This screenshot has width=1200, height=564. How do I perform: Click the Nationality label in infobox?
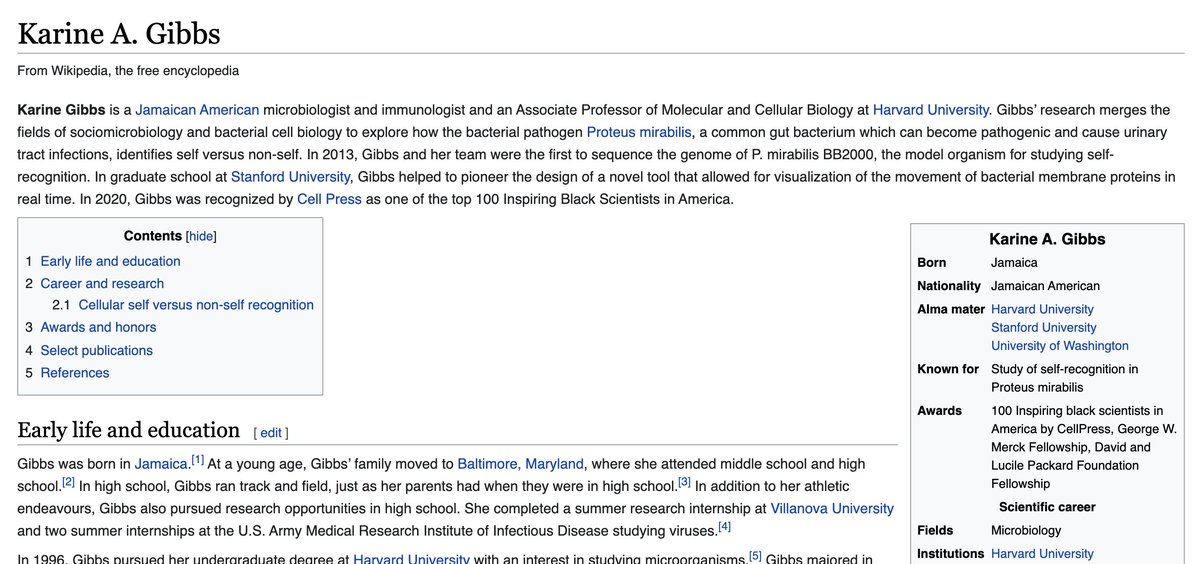click(x=950, y=286)
